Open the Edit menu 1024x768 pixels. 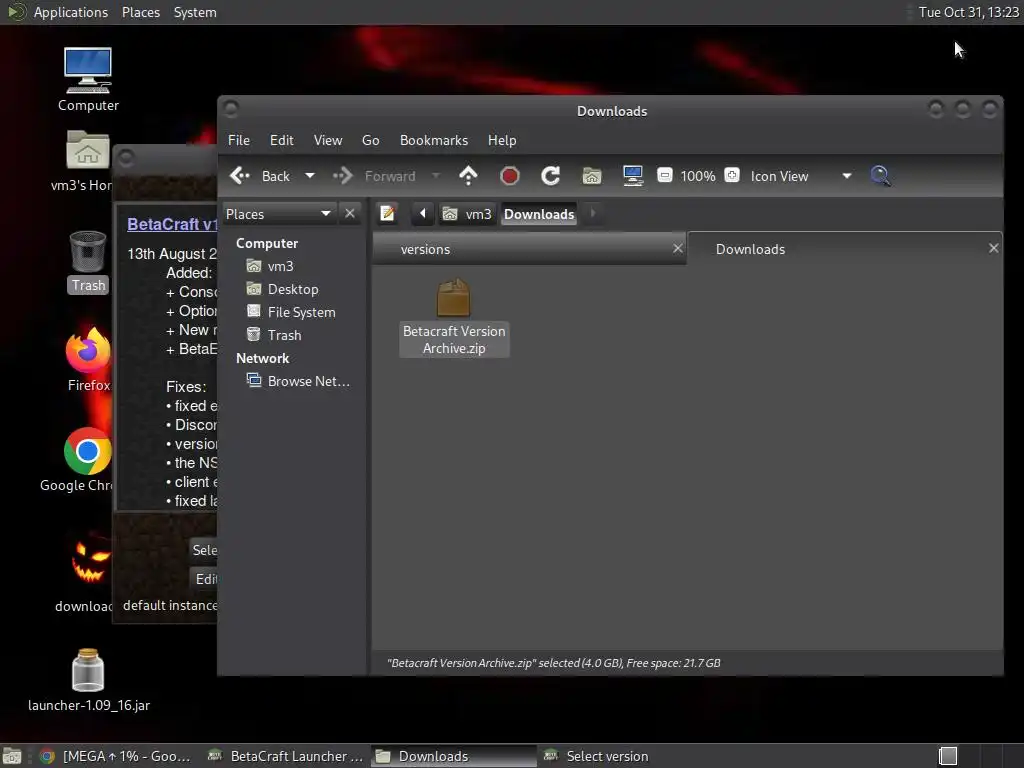click(281, 140)
